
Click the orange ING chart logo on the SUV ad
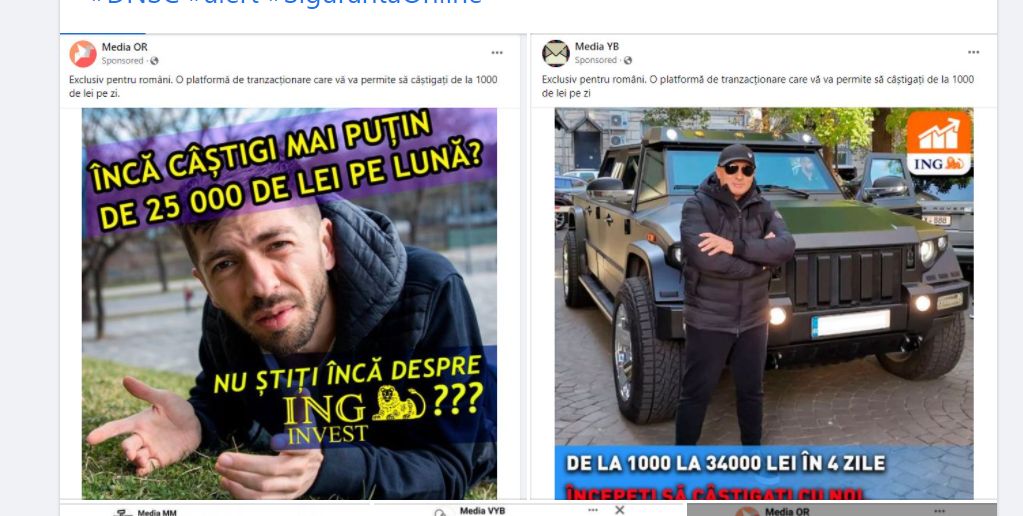pyautogui.click(x=939, y=143)
